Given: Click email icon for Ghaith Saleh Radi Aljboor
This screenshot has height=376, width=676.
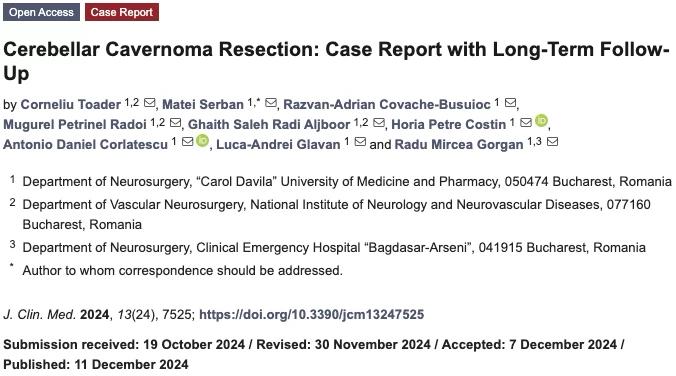Looking at the screenshot, I should point(379,123).
